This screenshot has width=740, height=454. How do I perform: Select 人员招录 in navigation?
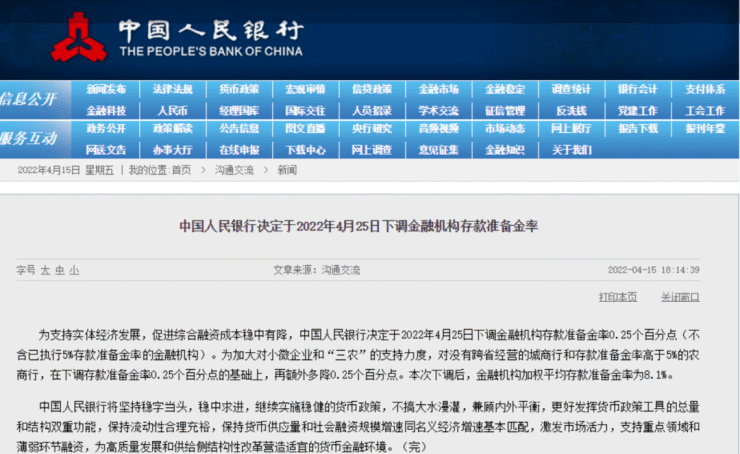[x=372, y=111]
